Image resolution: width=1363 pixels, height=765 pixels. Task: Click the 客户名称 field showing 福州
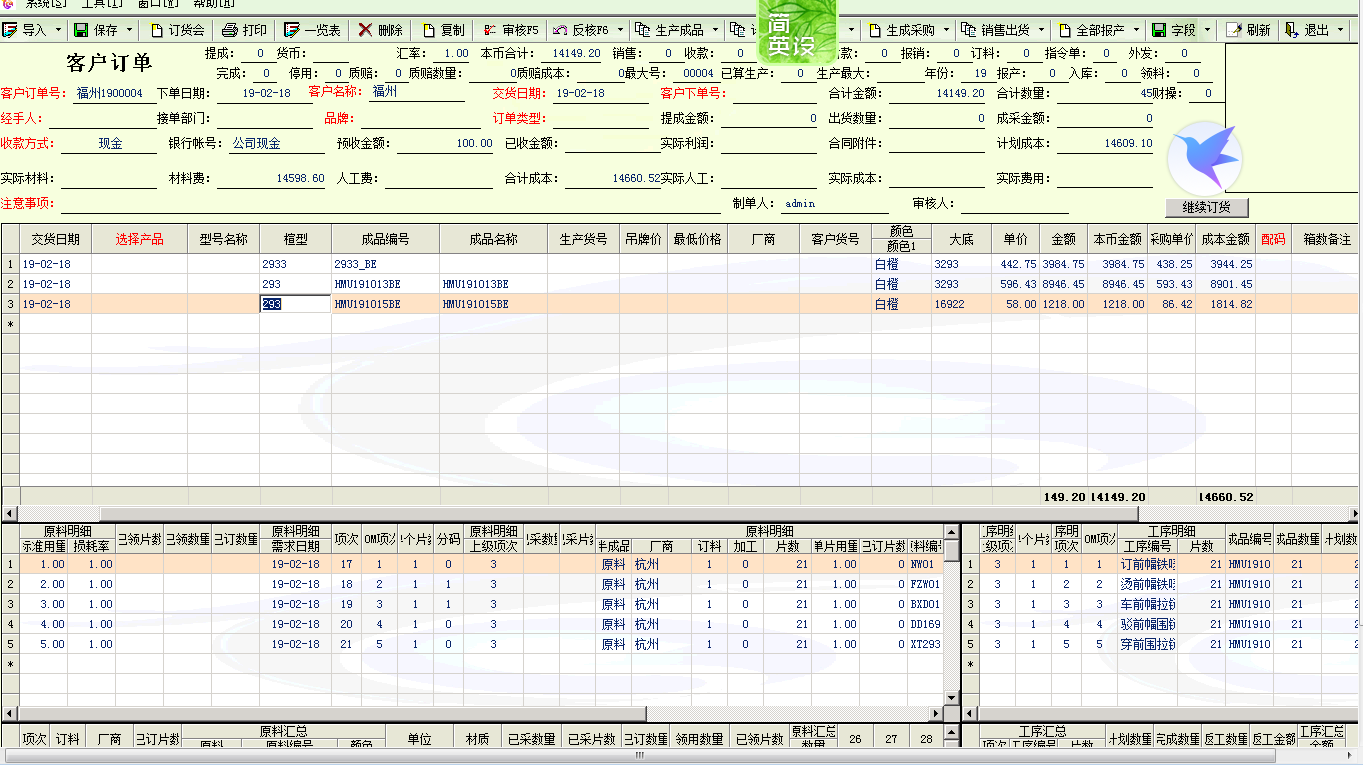click(x=416, y=93)
